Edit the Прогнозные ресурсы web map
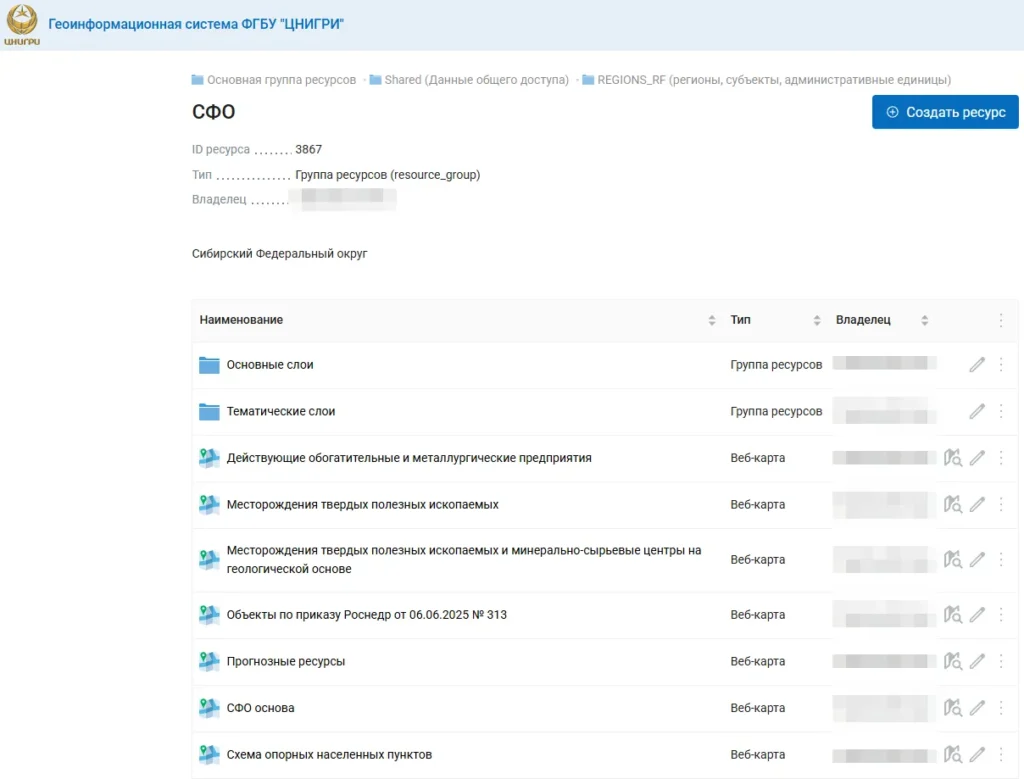Image resolution: width=1024 pixels, height=779 pixels. [977, 661]
